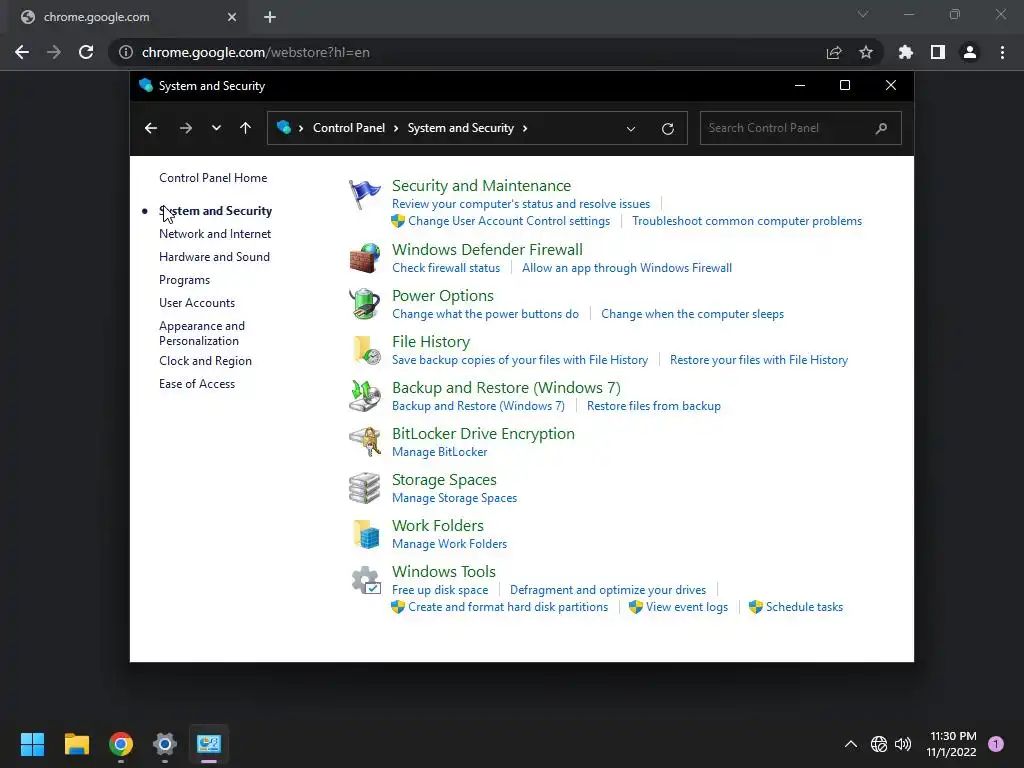Open Troubleshoot common computer problems
This screenshot has width=1024, height=768.
[x=747, y=221]
